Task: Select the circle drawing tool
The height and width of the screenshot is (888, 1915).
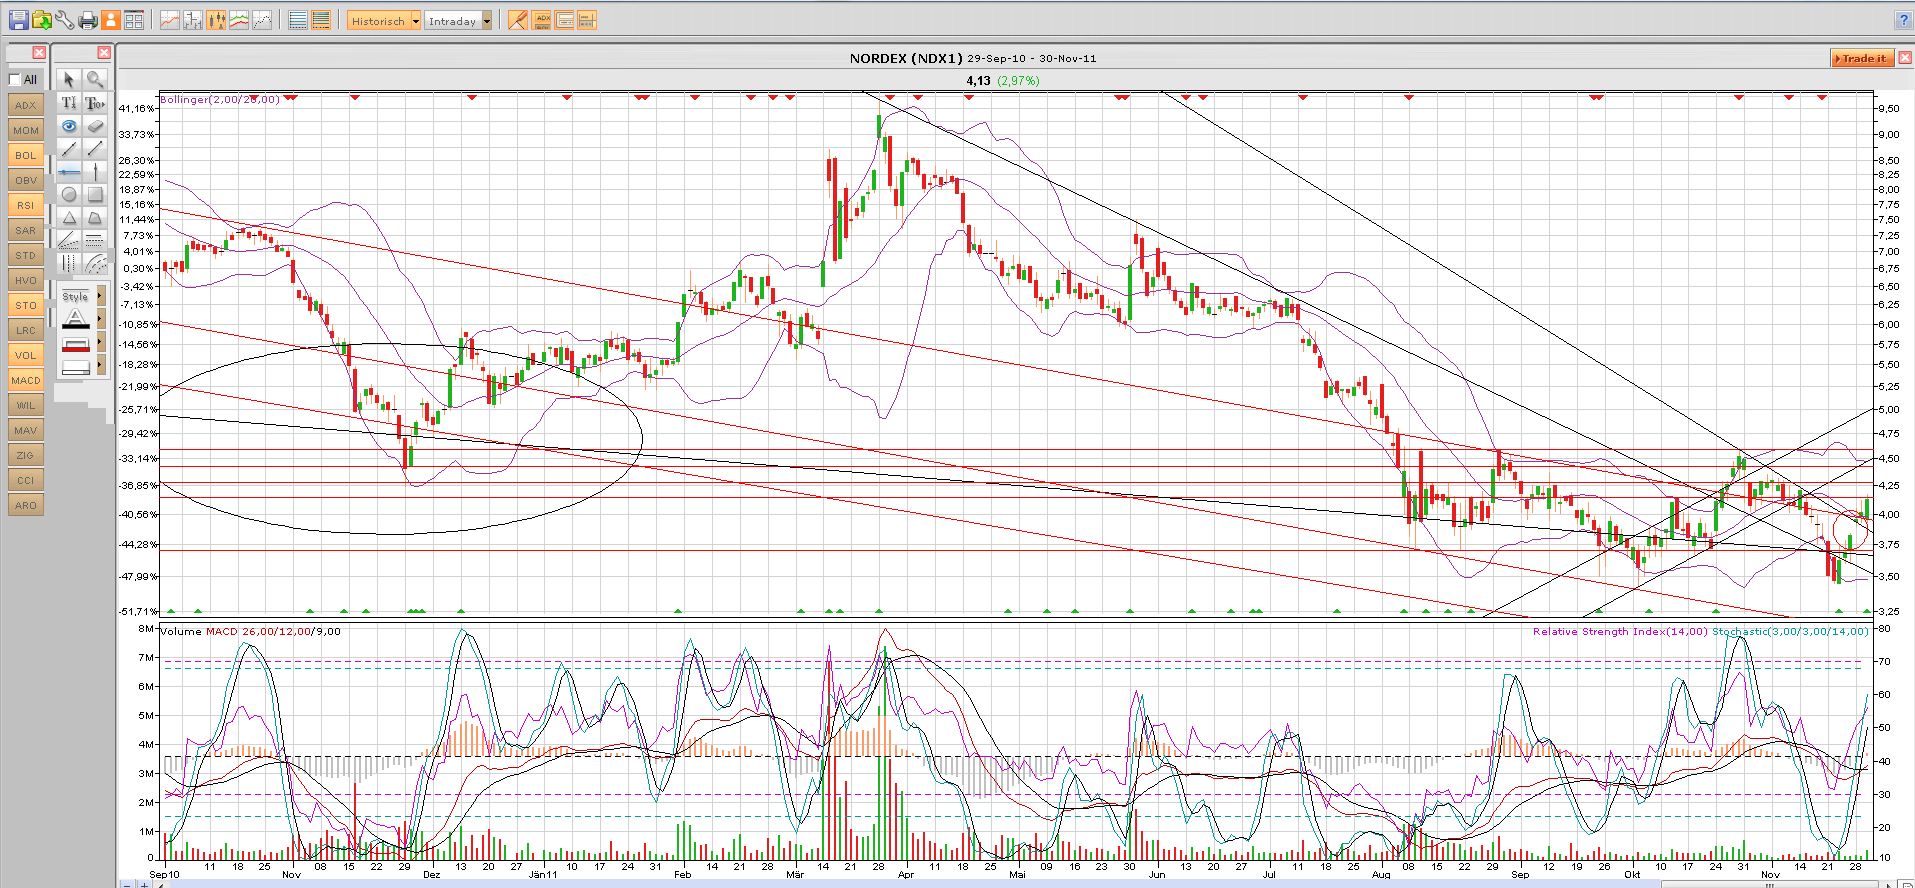Action: [69, 195]
